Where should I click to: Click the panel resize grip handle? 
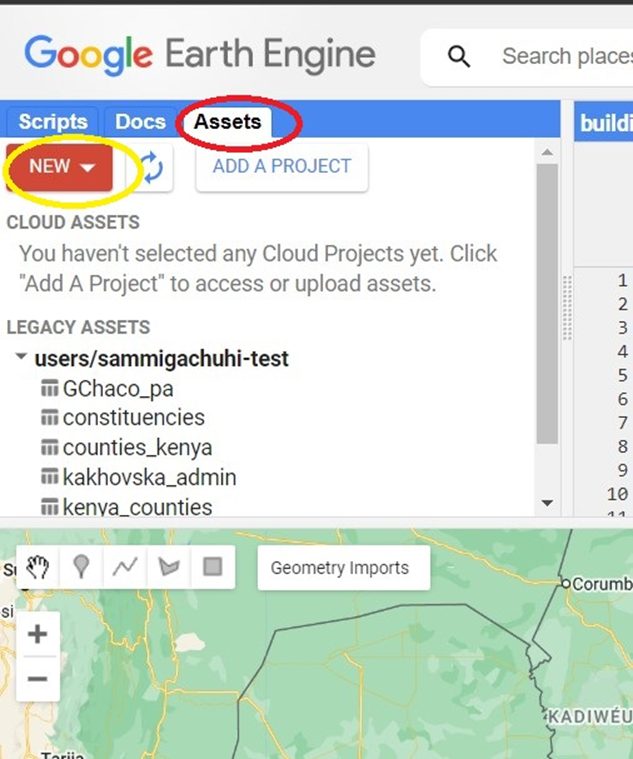(x=567, y=308)
